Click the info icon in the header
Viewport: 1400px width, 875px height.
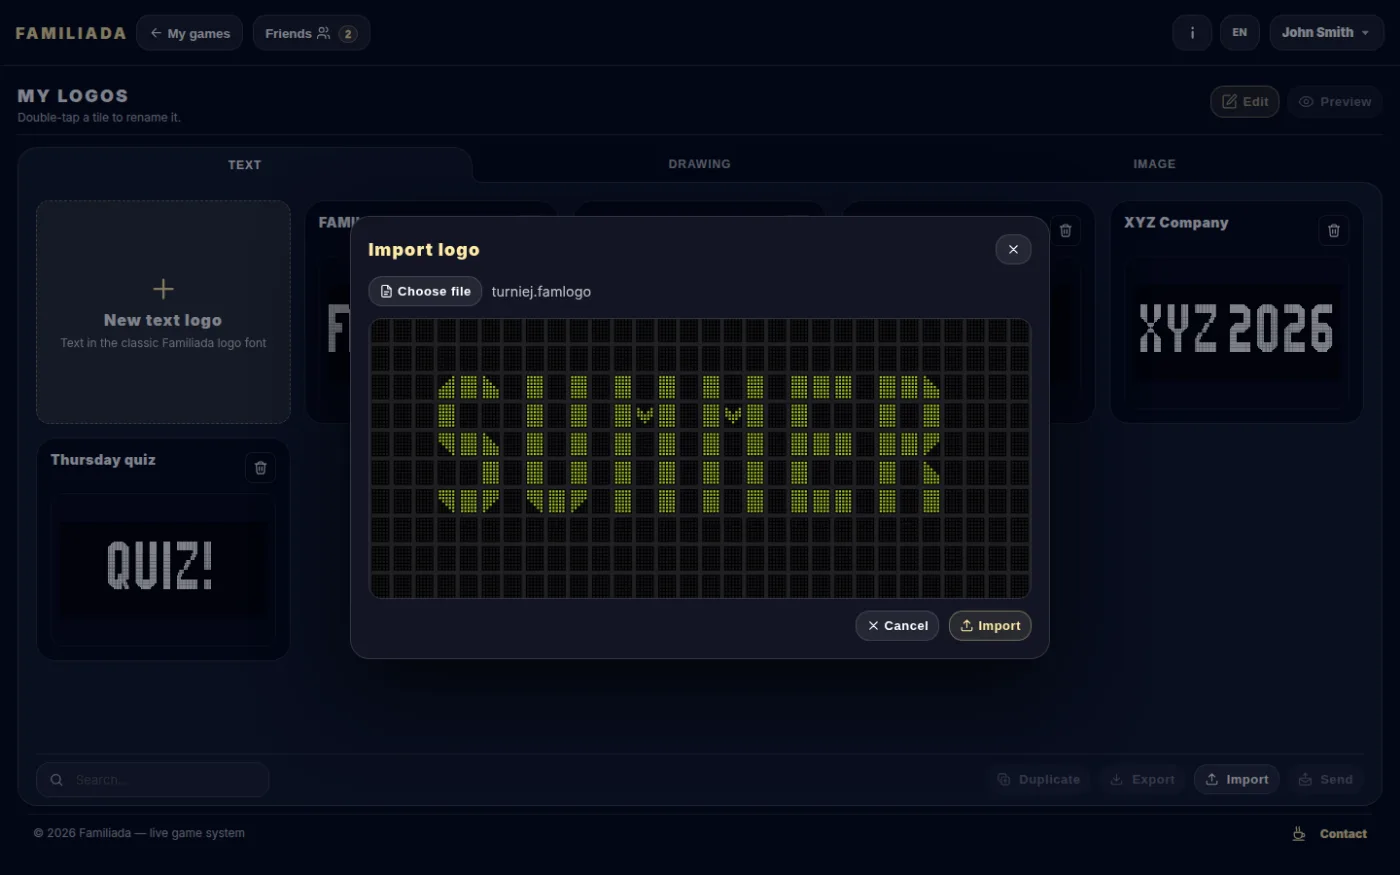(1192, 33)
